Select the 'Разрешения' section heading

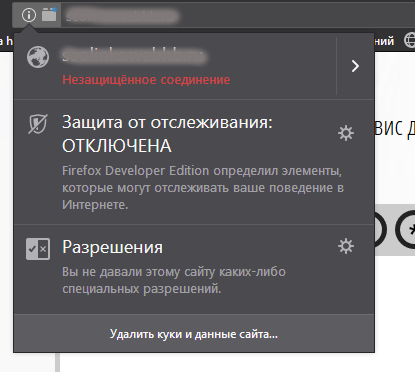(x=112, y=247)
